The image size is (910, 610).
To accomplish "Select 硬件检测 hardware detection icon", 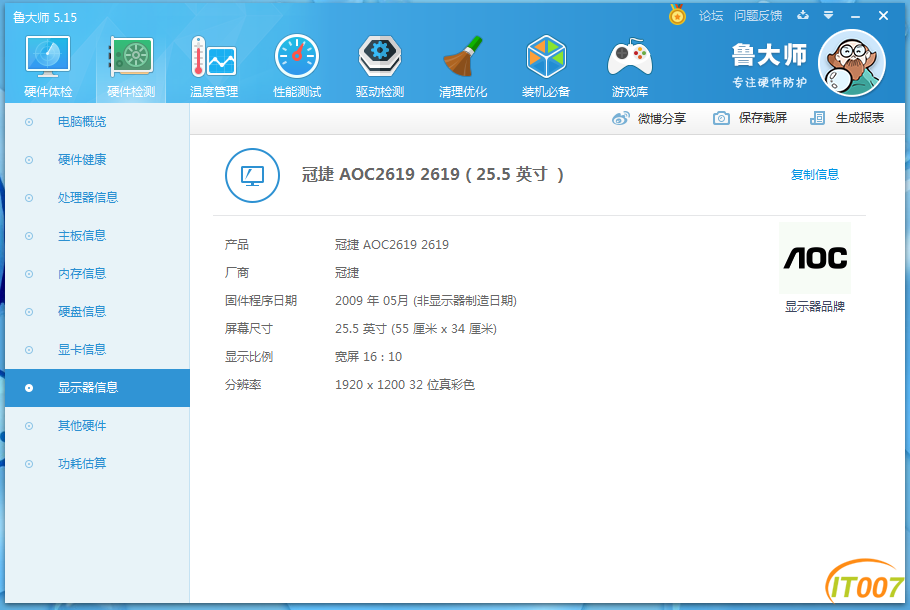I will pyautogui.click(x=131, y=57).
